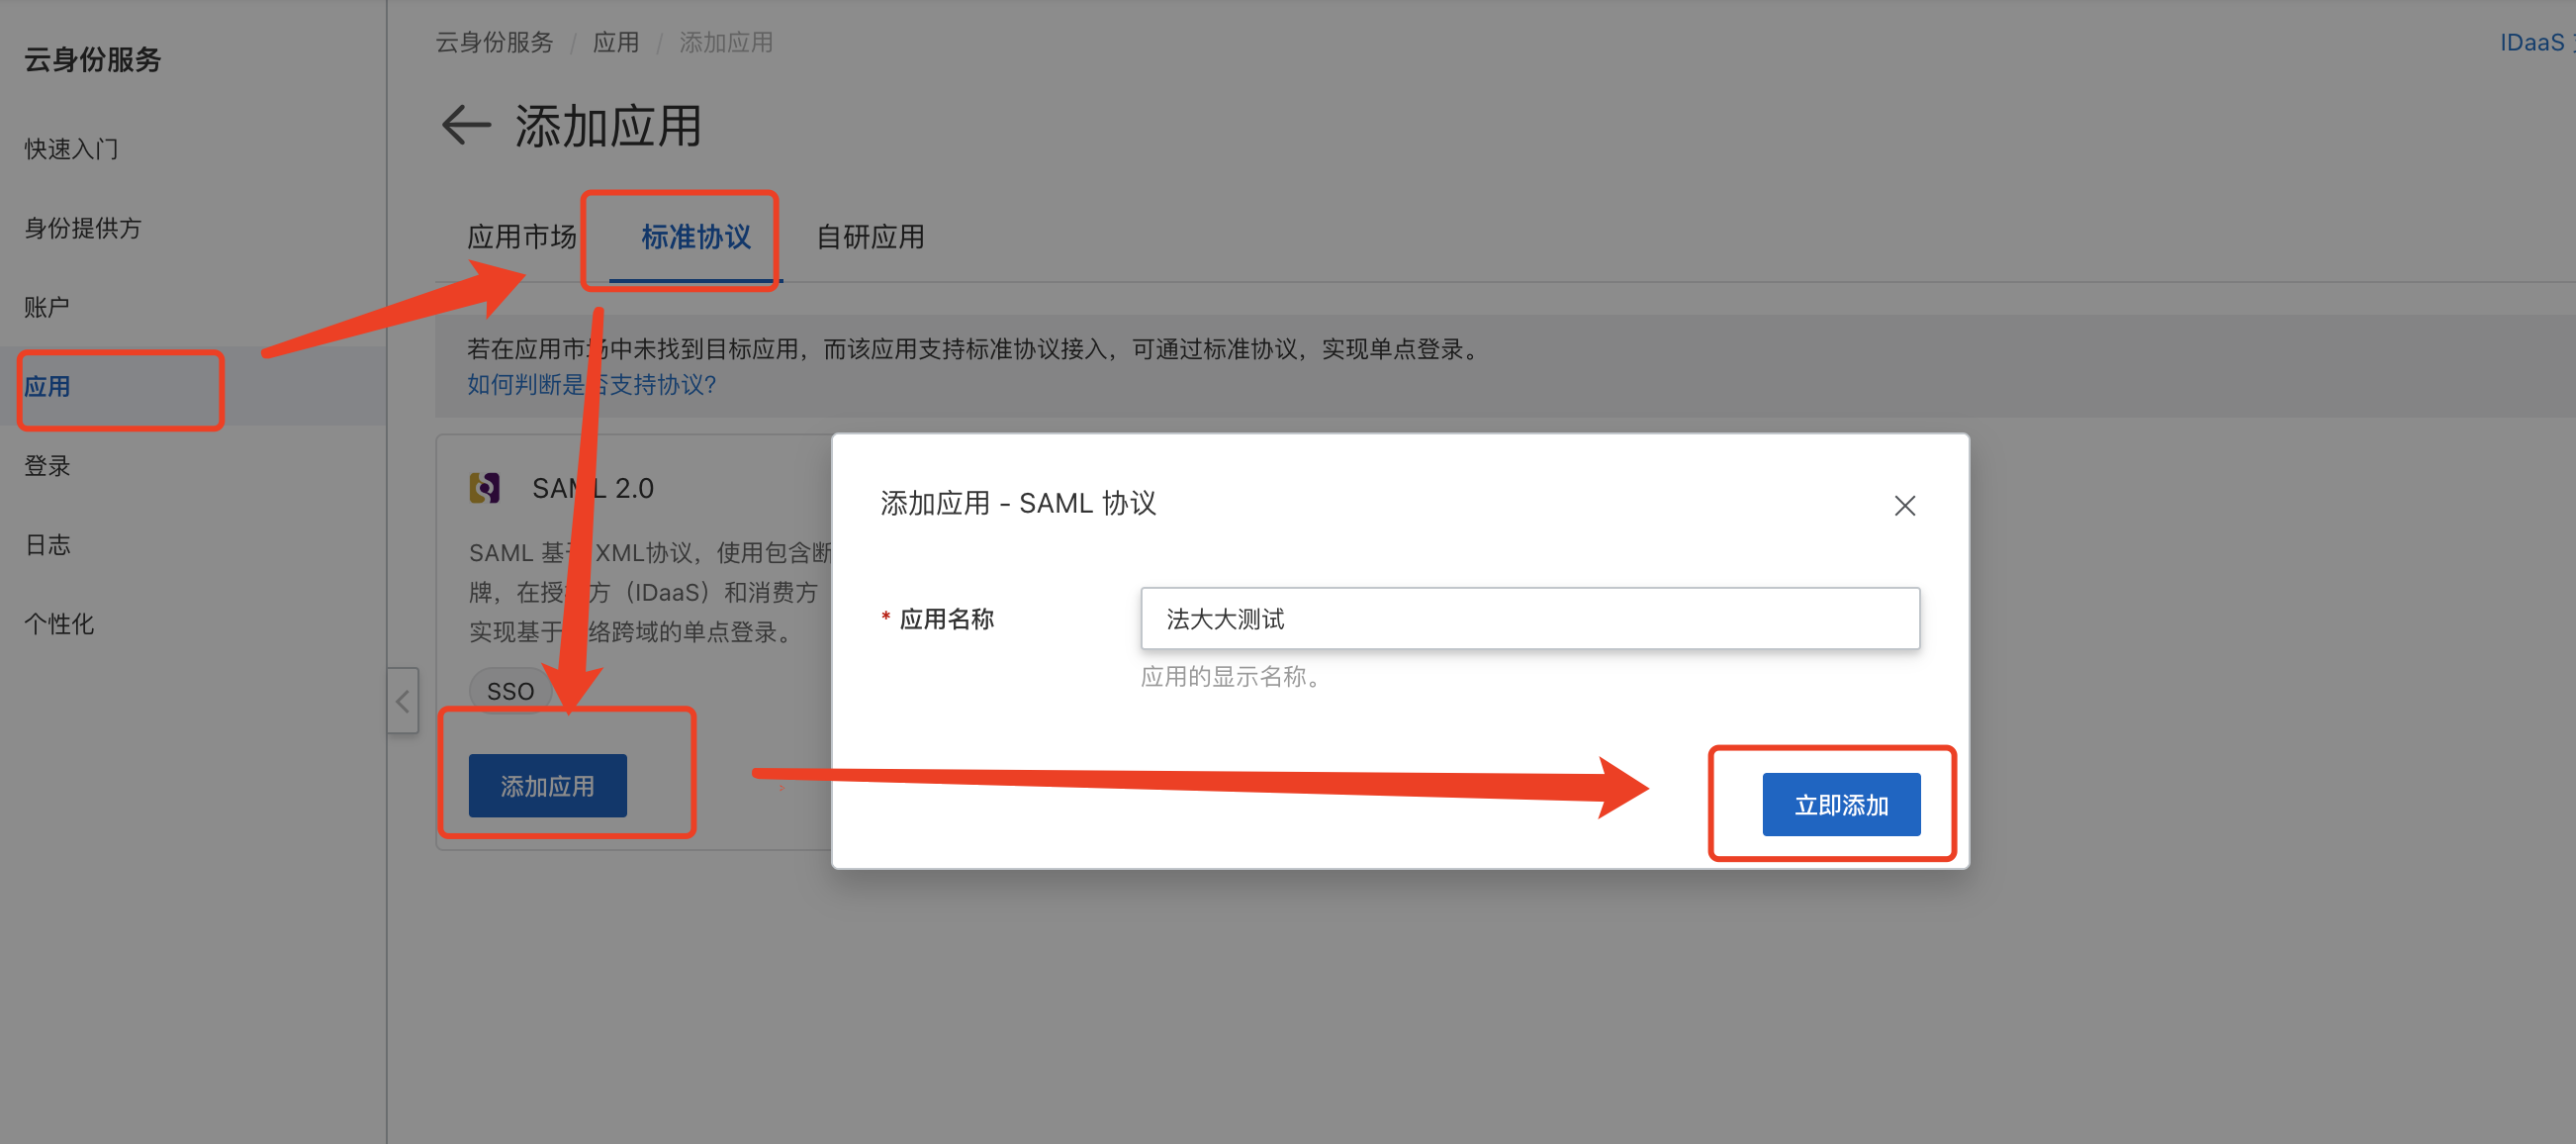Screen dimensions: 2576x1144
Task: Open 身份提供方 in the sidebar
Action: (84, 228)
